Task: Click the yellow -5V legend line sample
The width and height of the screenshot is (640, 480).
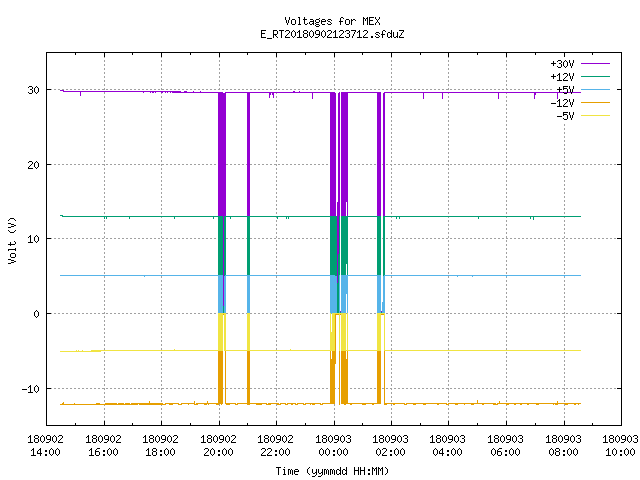Action: (x=595, y=116)
